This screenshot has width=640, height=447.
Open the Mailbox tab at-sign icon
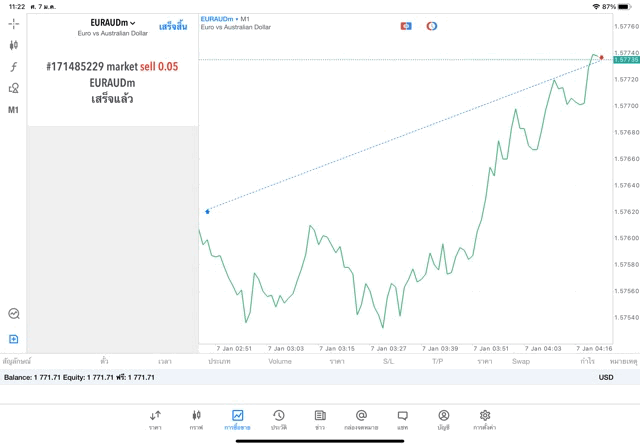pyautogui.click(x=361, y=419)
